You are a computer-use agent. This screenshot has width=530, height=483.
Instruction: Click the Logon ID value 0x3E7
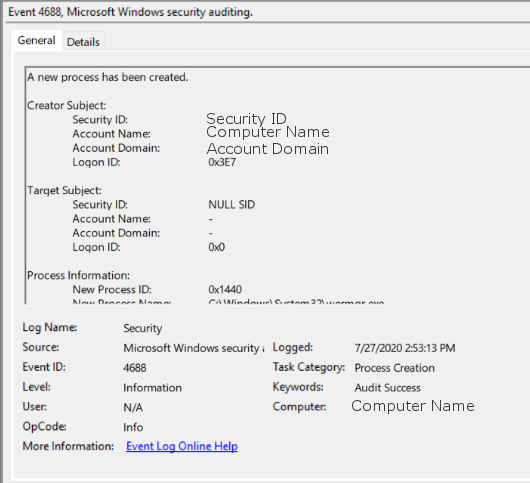click(222, 162)
